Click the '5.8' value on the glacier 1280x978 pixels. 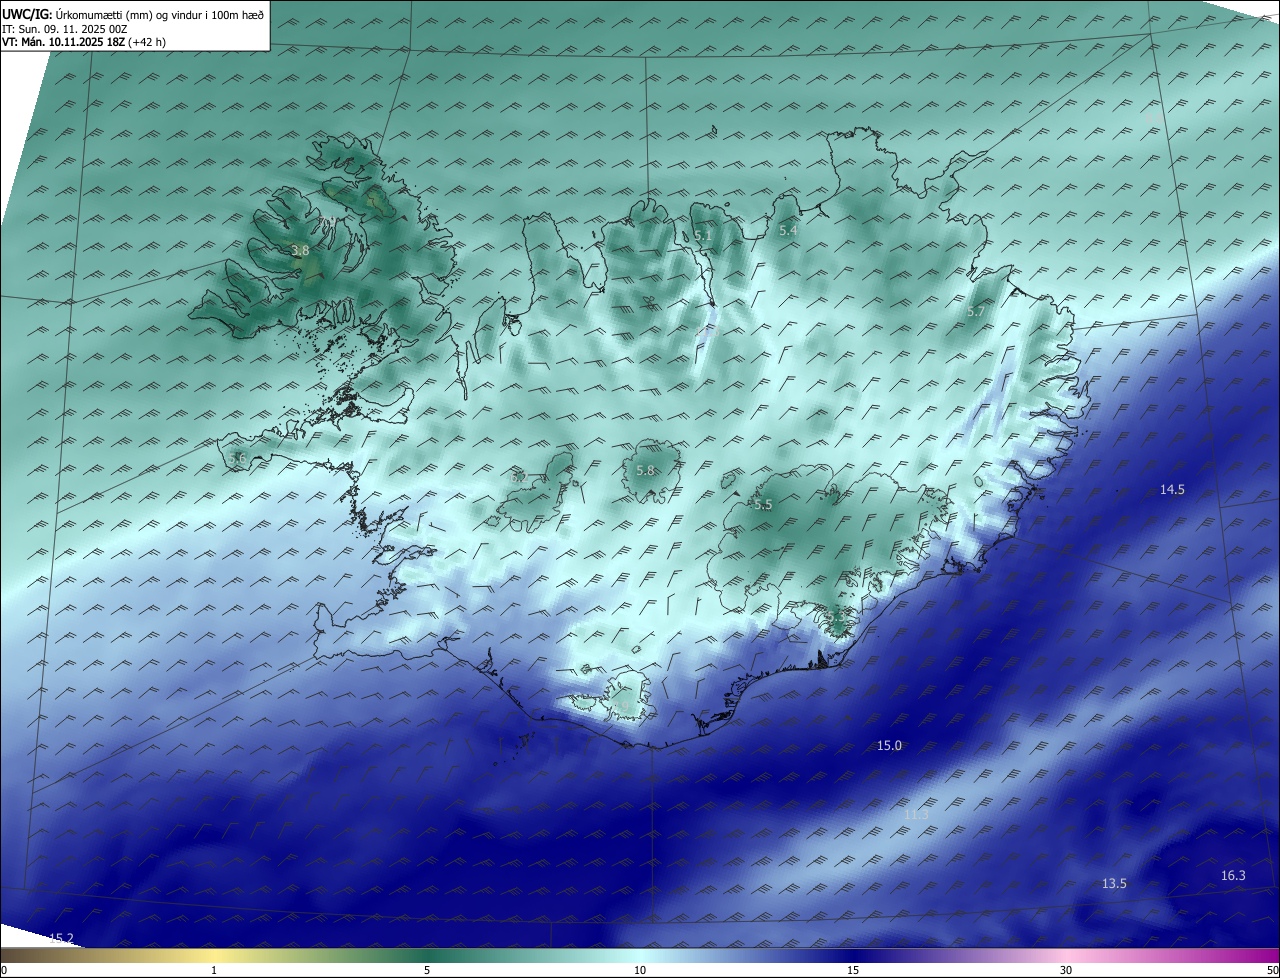[x=645, y=471]
